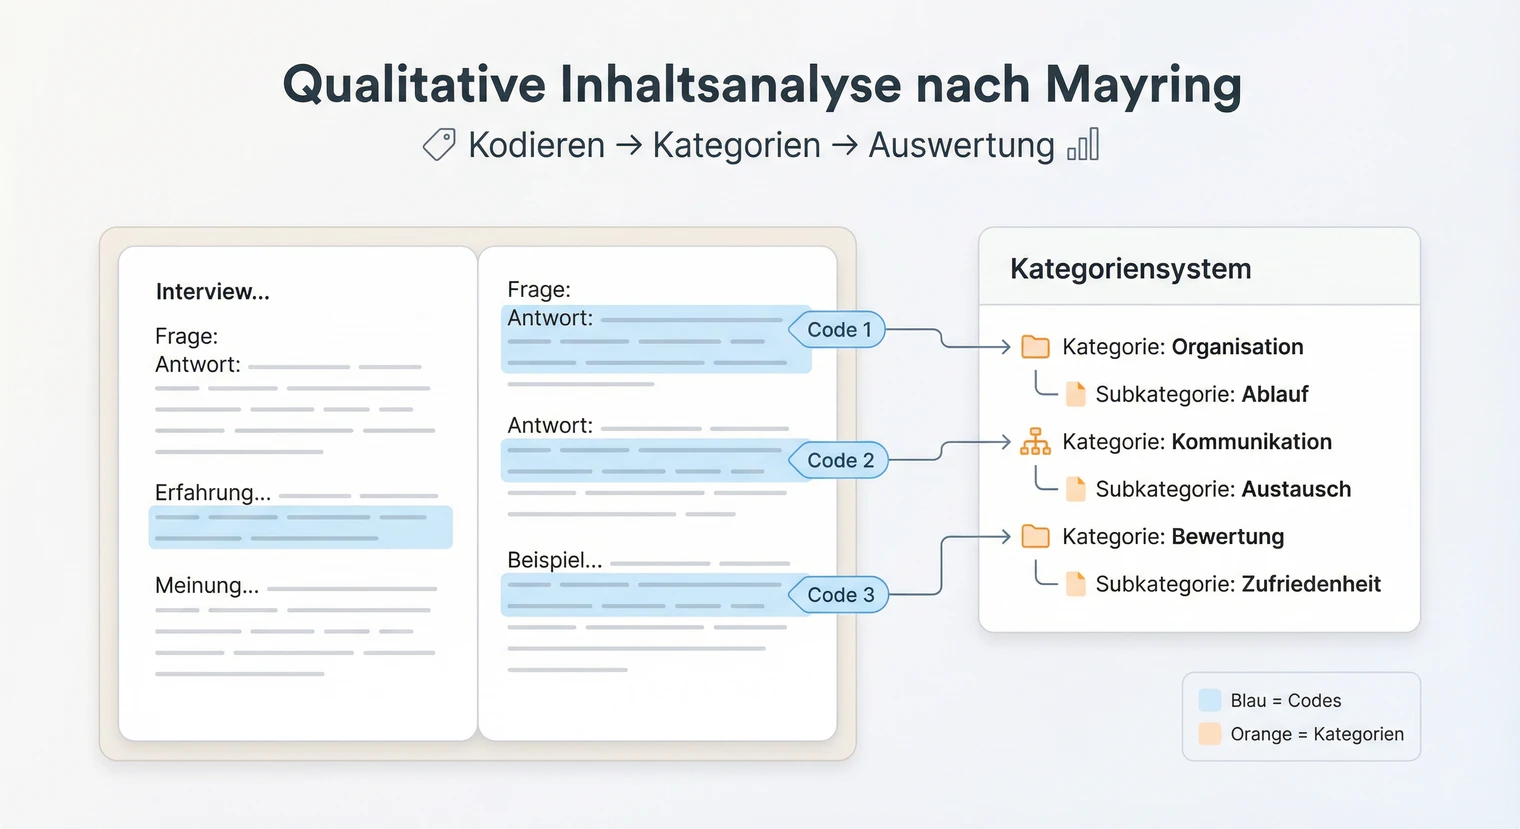Select the Code 2 badge
The image size is (1520, 829).
coord(838,460)
